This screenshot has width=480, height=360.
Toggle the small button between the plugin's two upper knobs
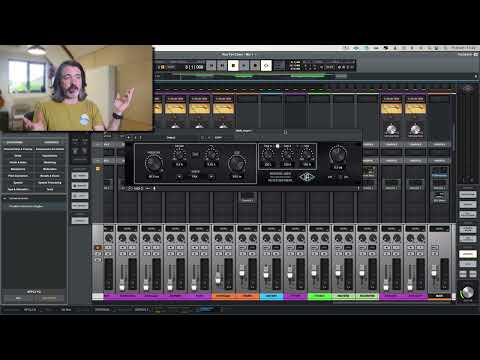click(x=195, y=154)
